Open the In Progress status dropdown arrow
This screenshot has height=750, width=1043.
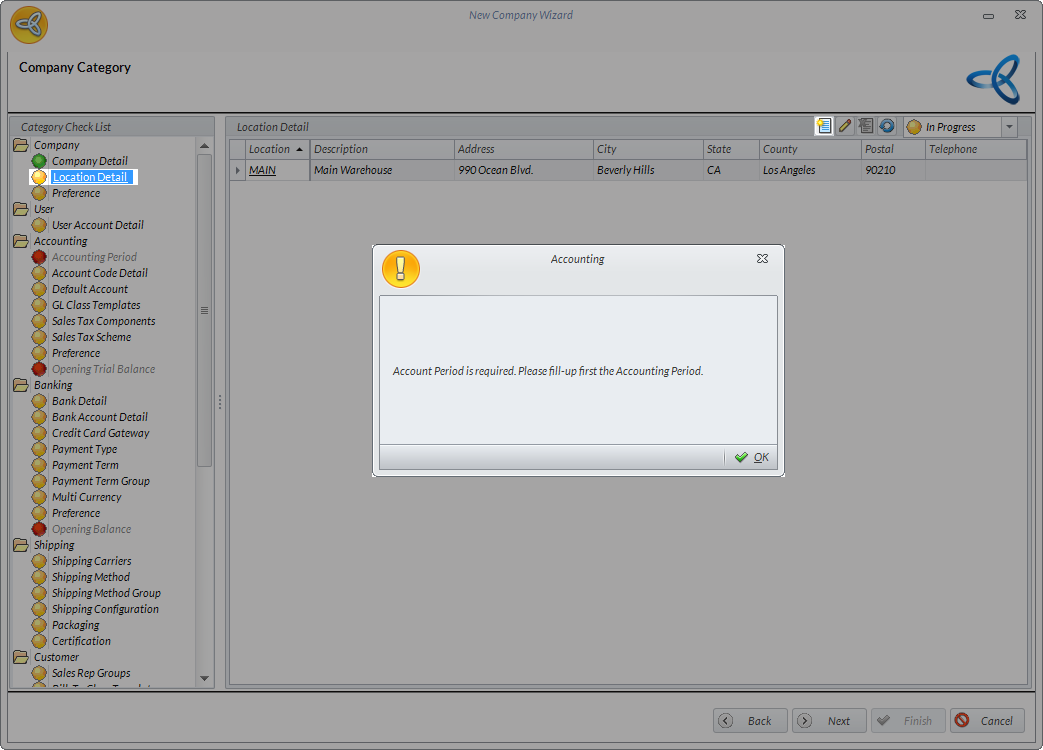click(1009, 126)
